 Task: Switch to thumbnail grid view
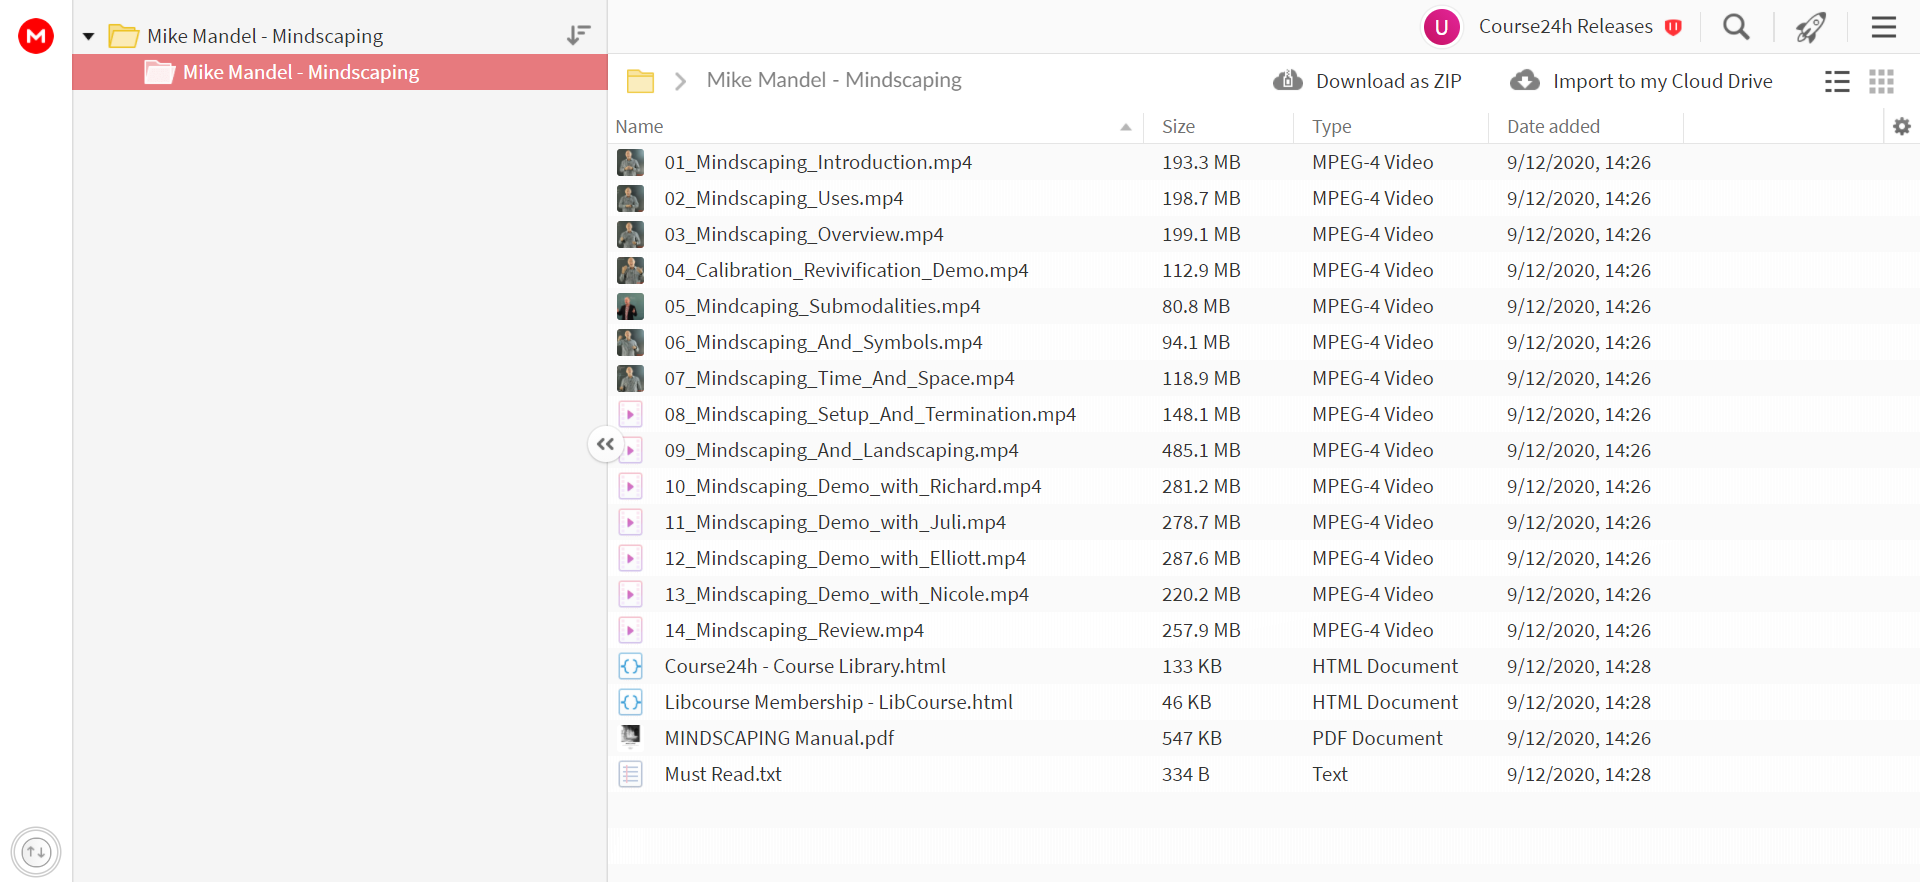click(x=1881, y=81)
